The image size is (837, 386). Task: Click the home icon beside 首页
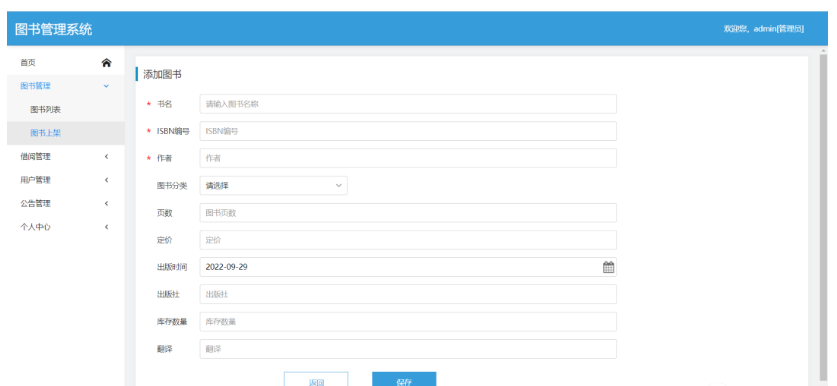click(106, 62)
